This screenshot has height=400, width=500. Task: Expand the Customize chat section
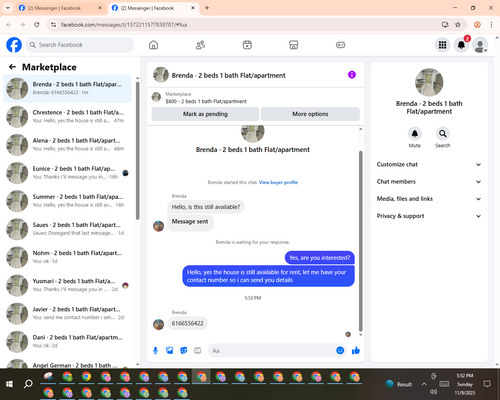pyautogui.click(x=429, y=164)
